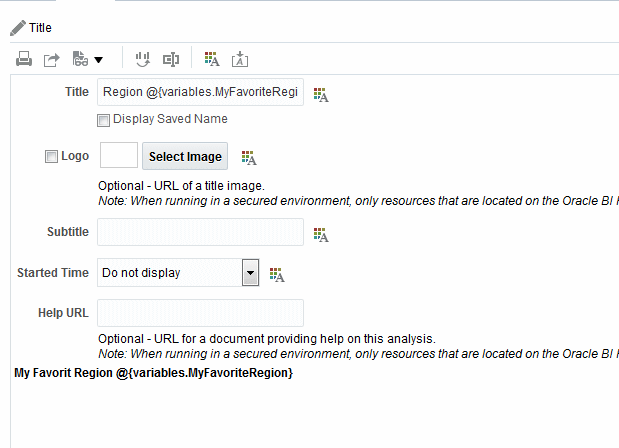This screenshot has height=448, width=619.
Task: Click the format container icon in toolbar
Action: coord(212,59)
